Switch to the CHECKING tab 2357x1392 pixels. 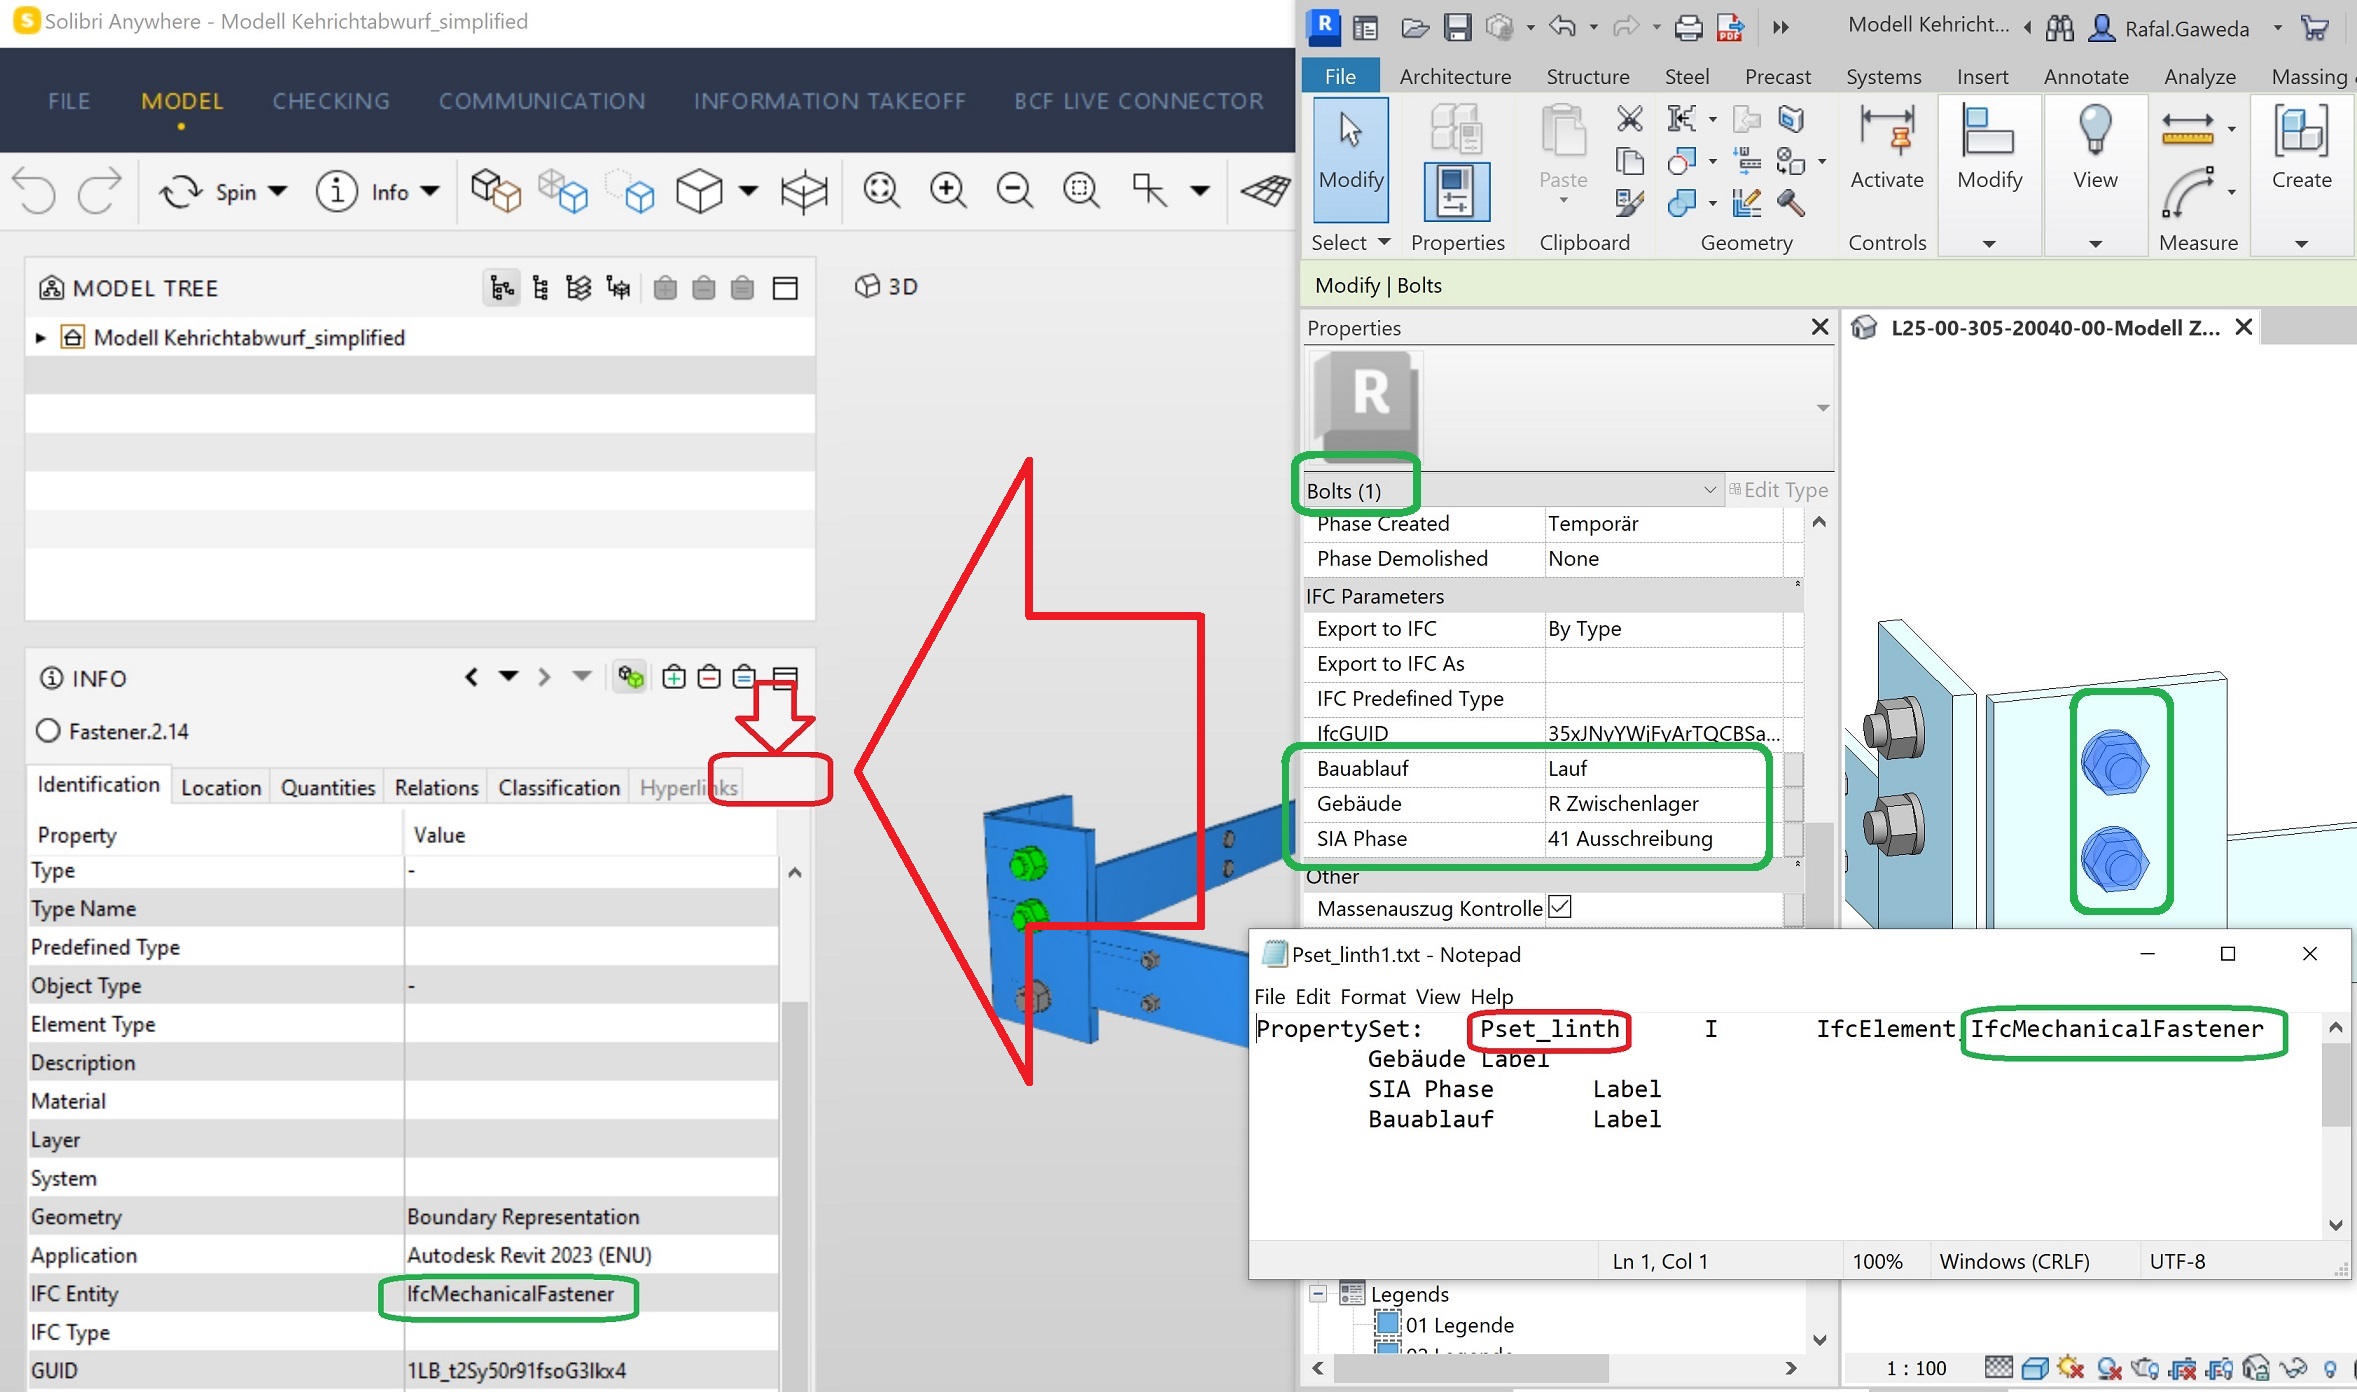pos(331,101)
